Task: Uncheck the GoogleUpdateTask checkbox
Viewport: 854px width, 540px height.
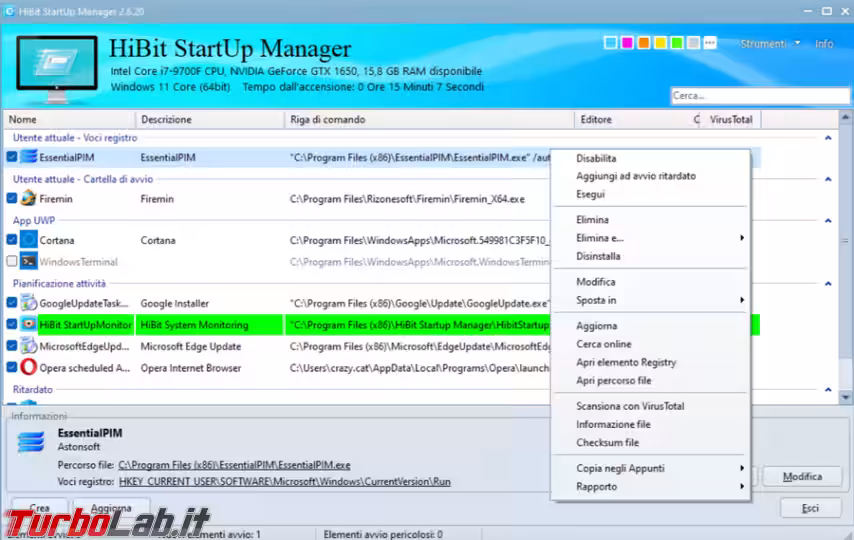Action: 11,303
